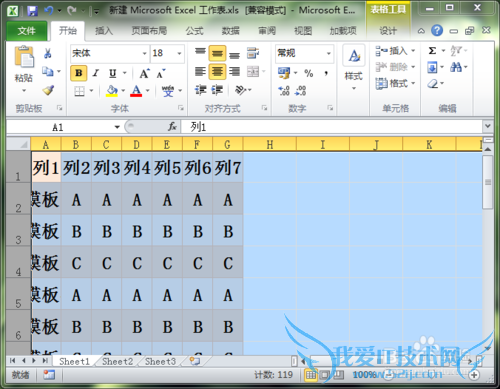Switch to the 数据 ribbon tab
This screenshot has height=389, width=500.
click(x=231, y=31)
